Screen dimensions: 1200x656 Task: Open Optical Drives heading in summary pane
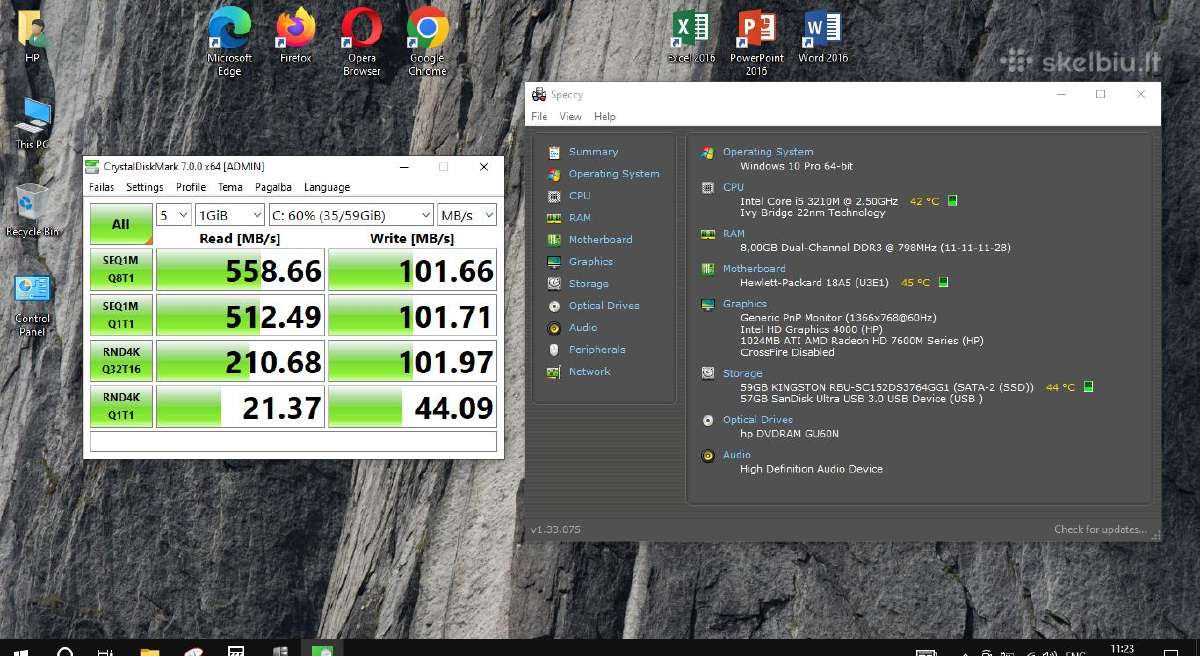[x=758, y=420]
